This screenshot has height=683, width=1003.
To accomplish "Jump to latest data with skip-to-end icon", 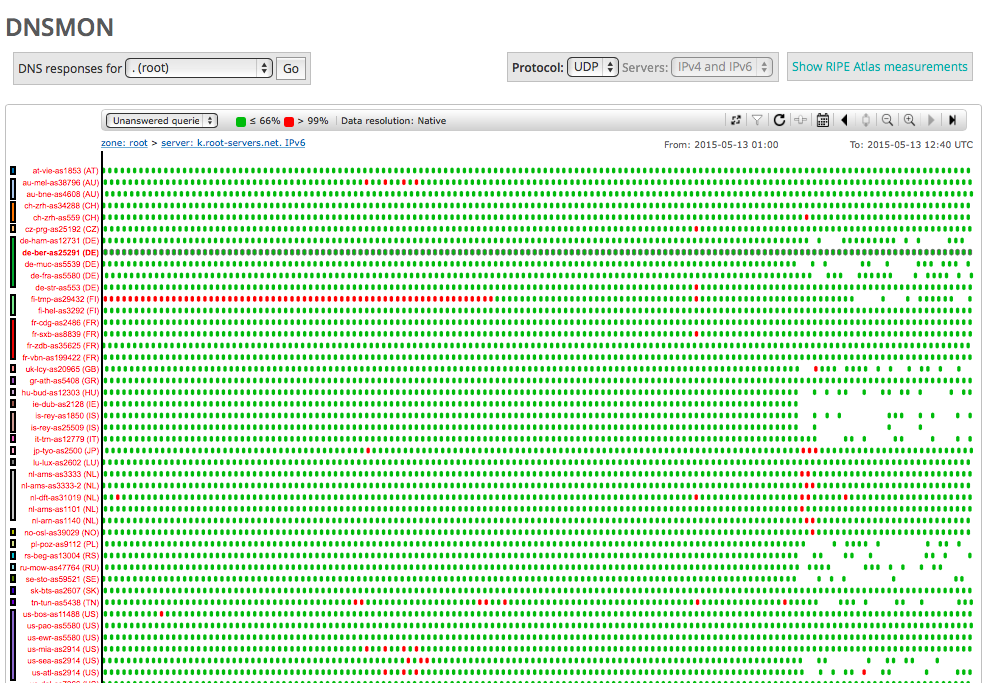I will pos(953,120).
